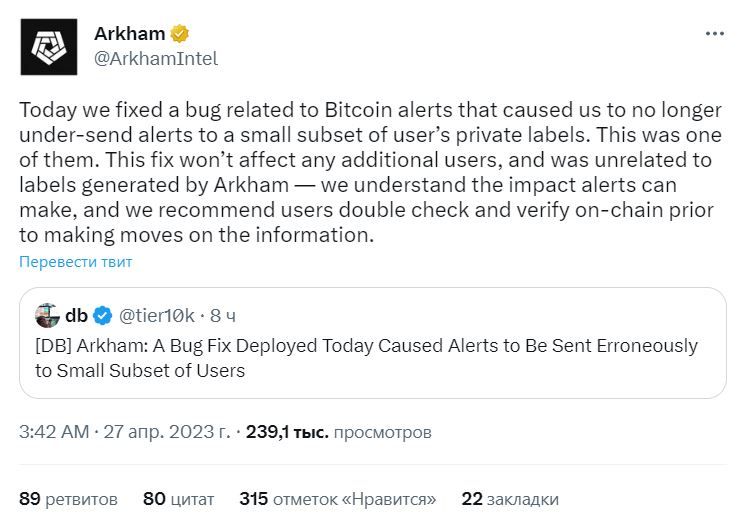Open the Arkham profile avatar
The width and height of the screenshot is (747, 526).
(49, 47)
